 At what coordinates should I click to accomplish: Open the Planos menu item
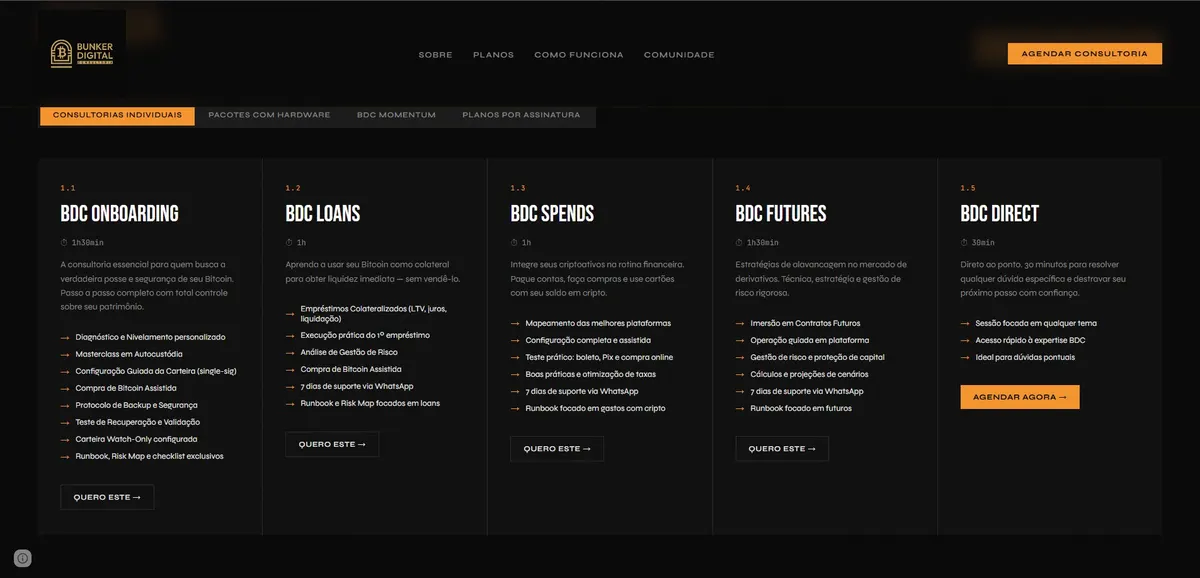[493, 55]
